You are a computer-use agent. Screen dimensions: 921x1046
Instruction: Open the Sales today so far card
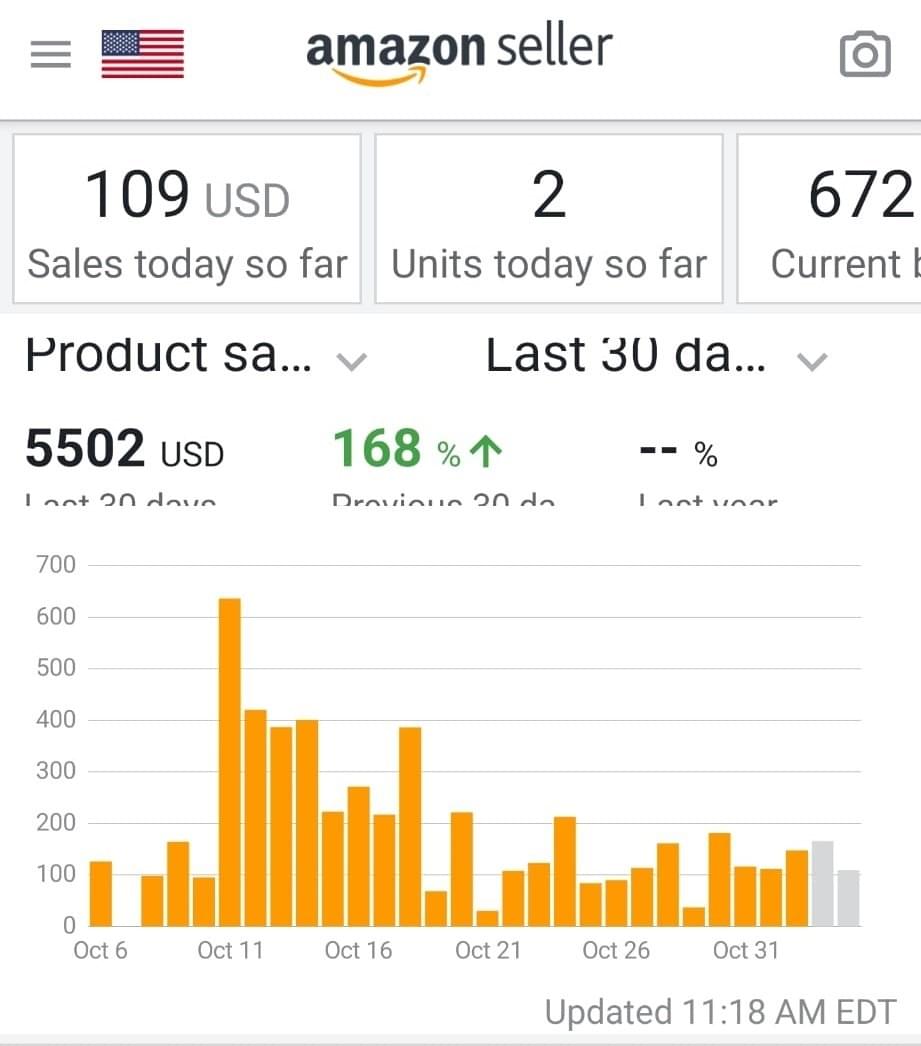click(x=187, y=219)
